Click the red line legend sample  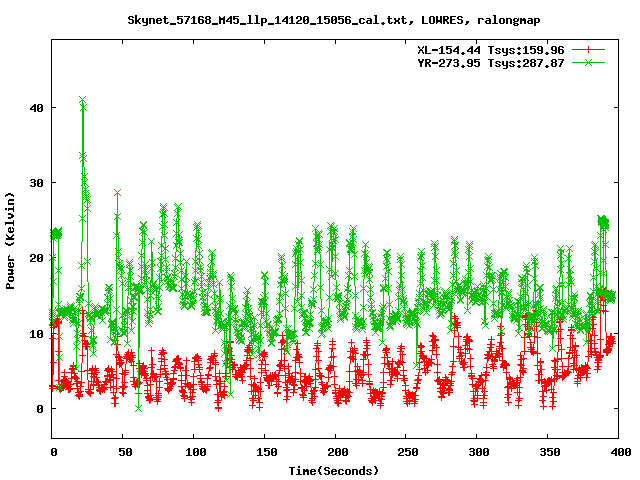click(x=588, y=50)
